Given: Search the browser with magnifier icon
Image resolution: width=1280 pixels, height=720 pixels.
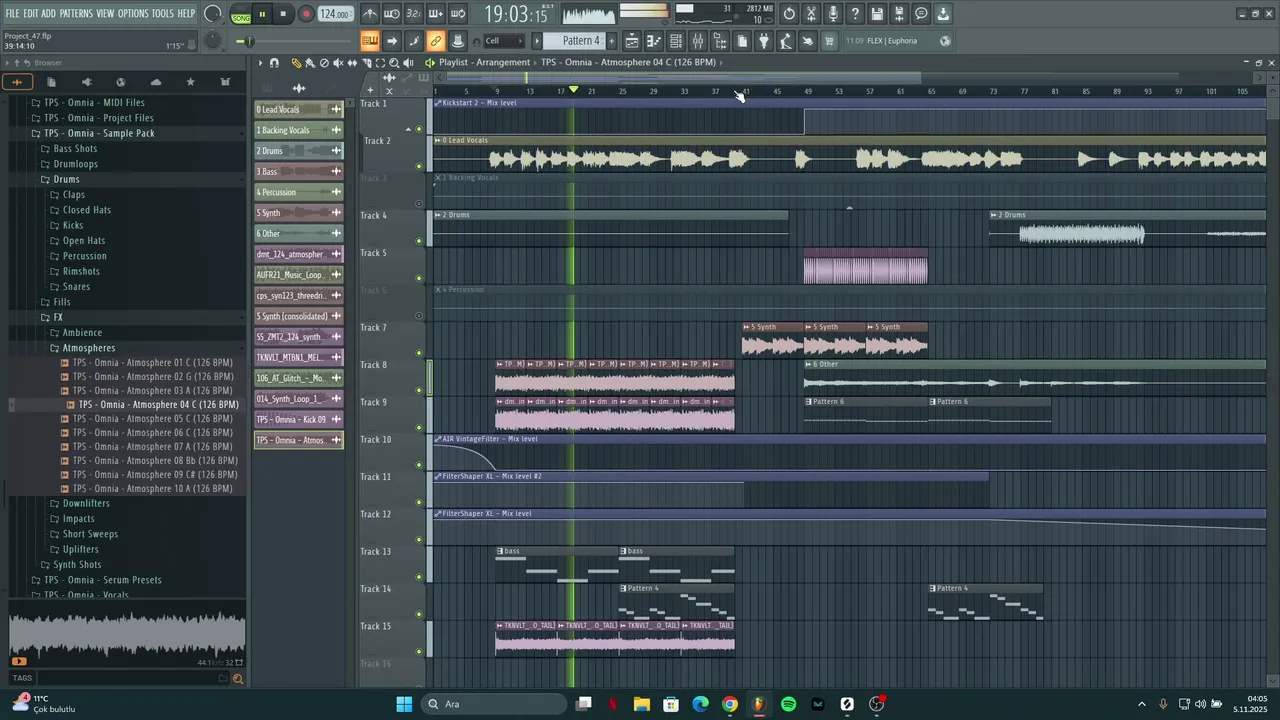Looking at the screenshot, I should 238,679.
